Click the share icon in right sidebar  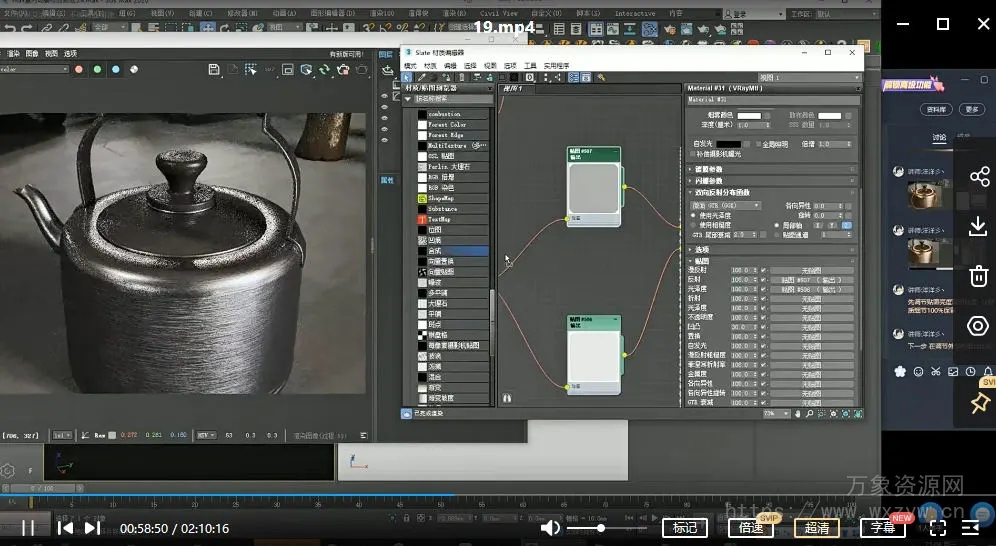(978, 178)
